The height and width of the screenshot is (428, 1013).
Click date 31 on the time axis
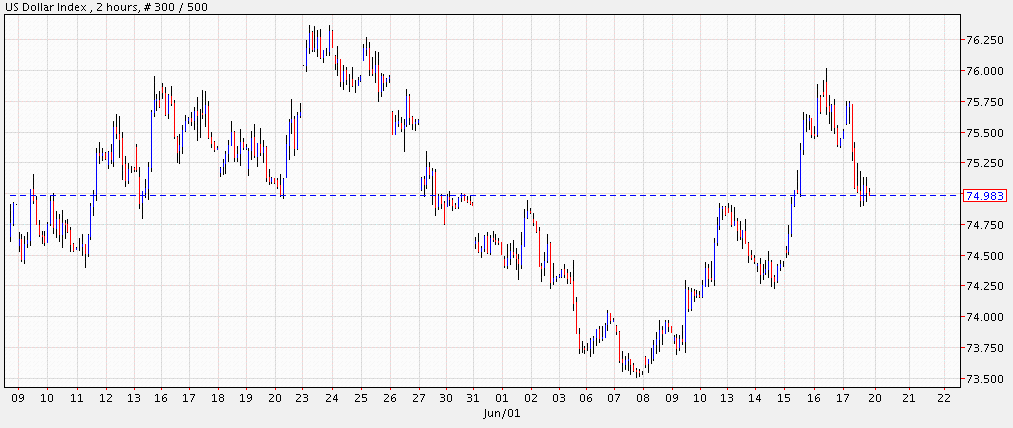point(473,398)
